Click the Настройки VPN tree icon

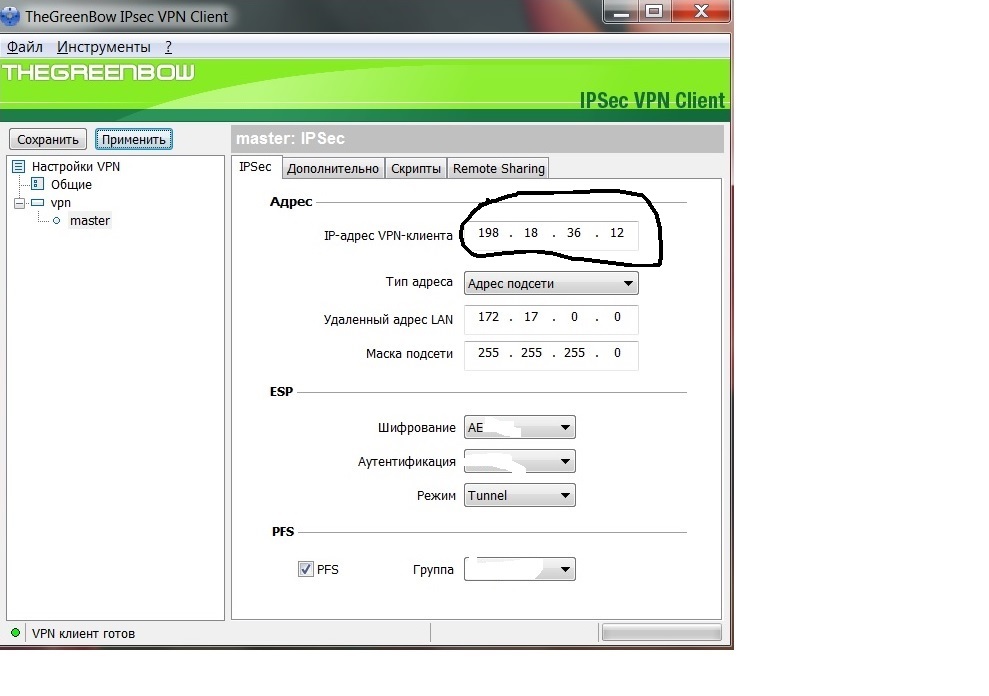click(x=18, y=167)
